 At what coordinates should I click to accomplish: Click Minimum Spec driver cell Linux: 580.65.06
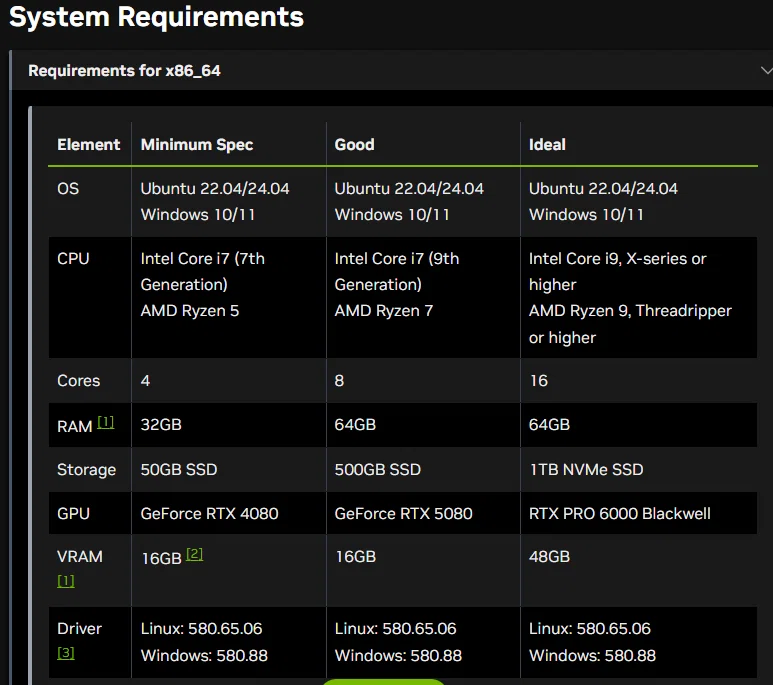click(x=229, y=642)
